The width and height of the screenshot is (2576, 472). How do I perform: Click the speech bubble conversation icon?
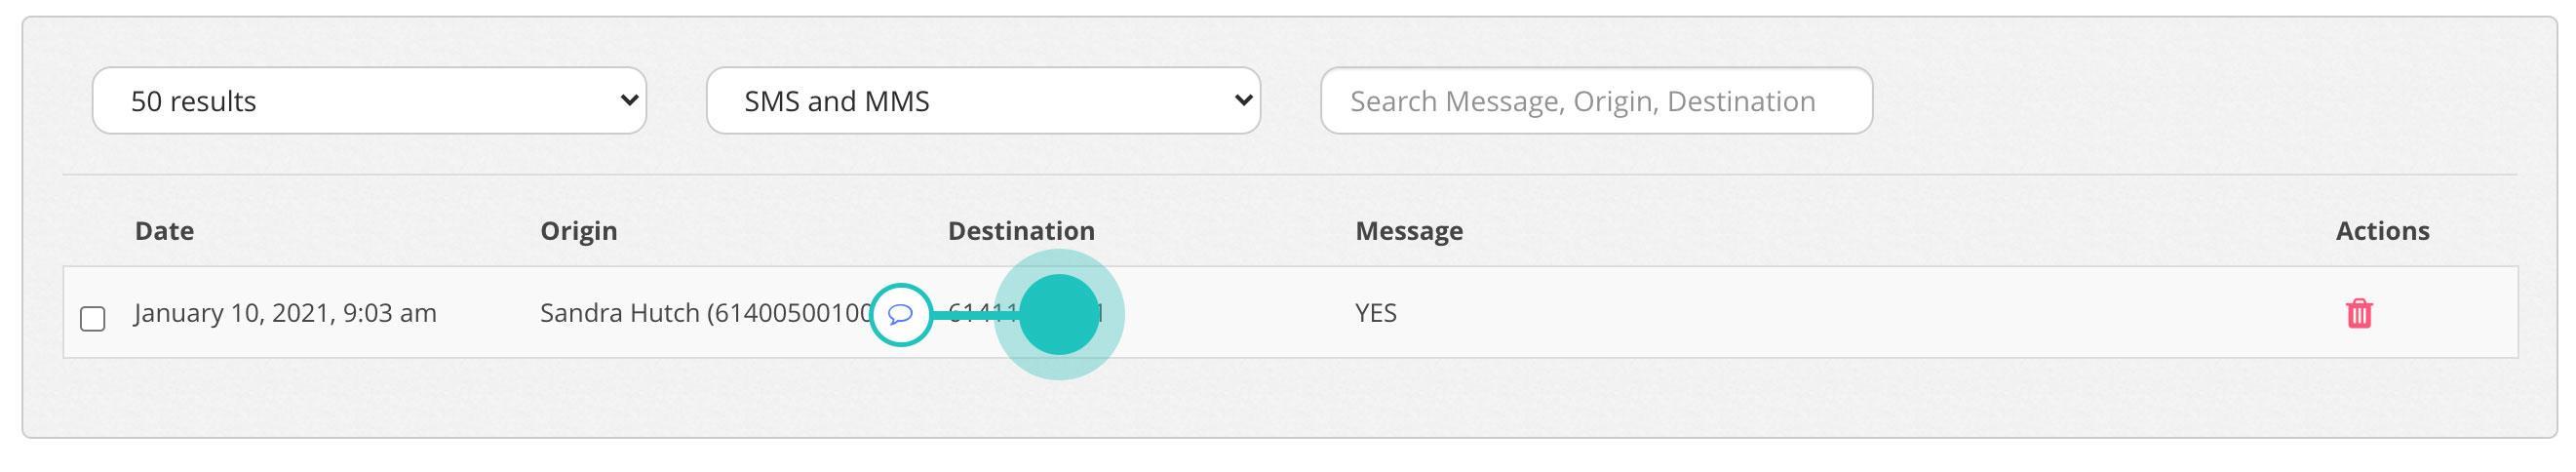(900, 314)
